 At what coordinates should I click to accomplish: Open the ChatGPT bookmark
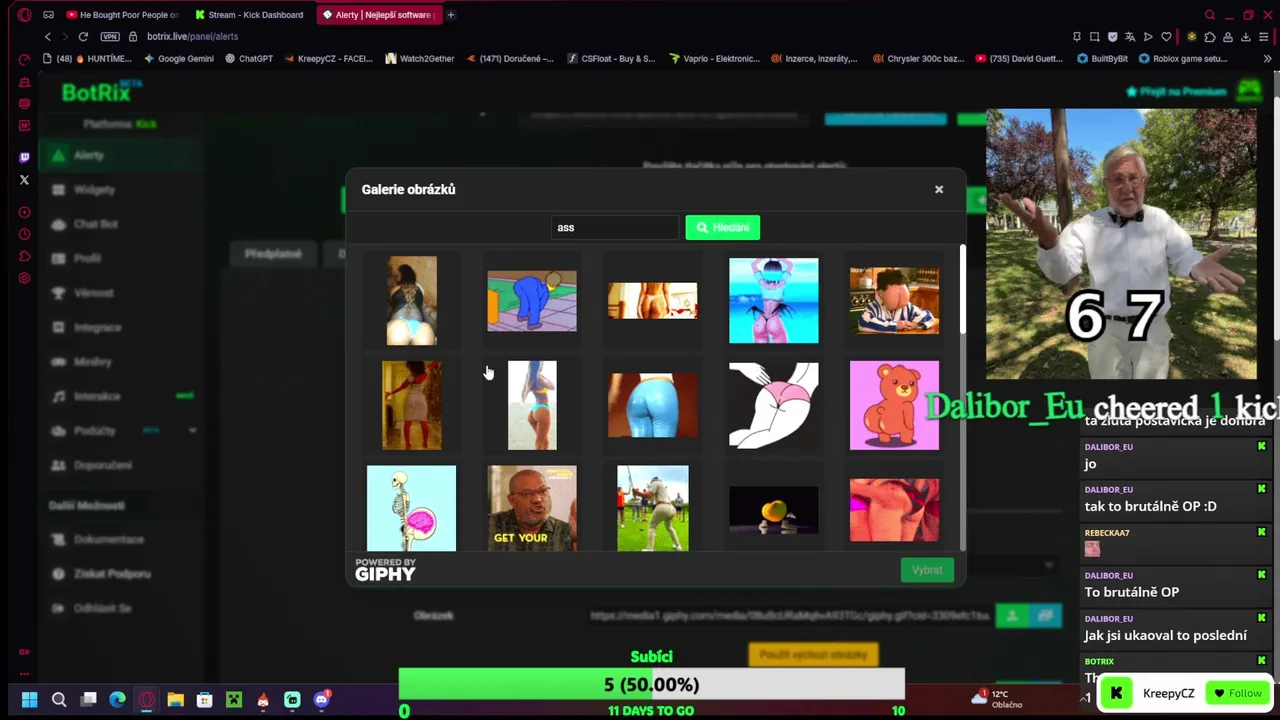coord(249,59)
